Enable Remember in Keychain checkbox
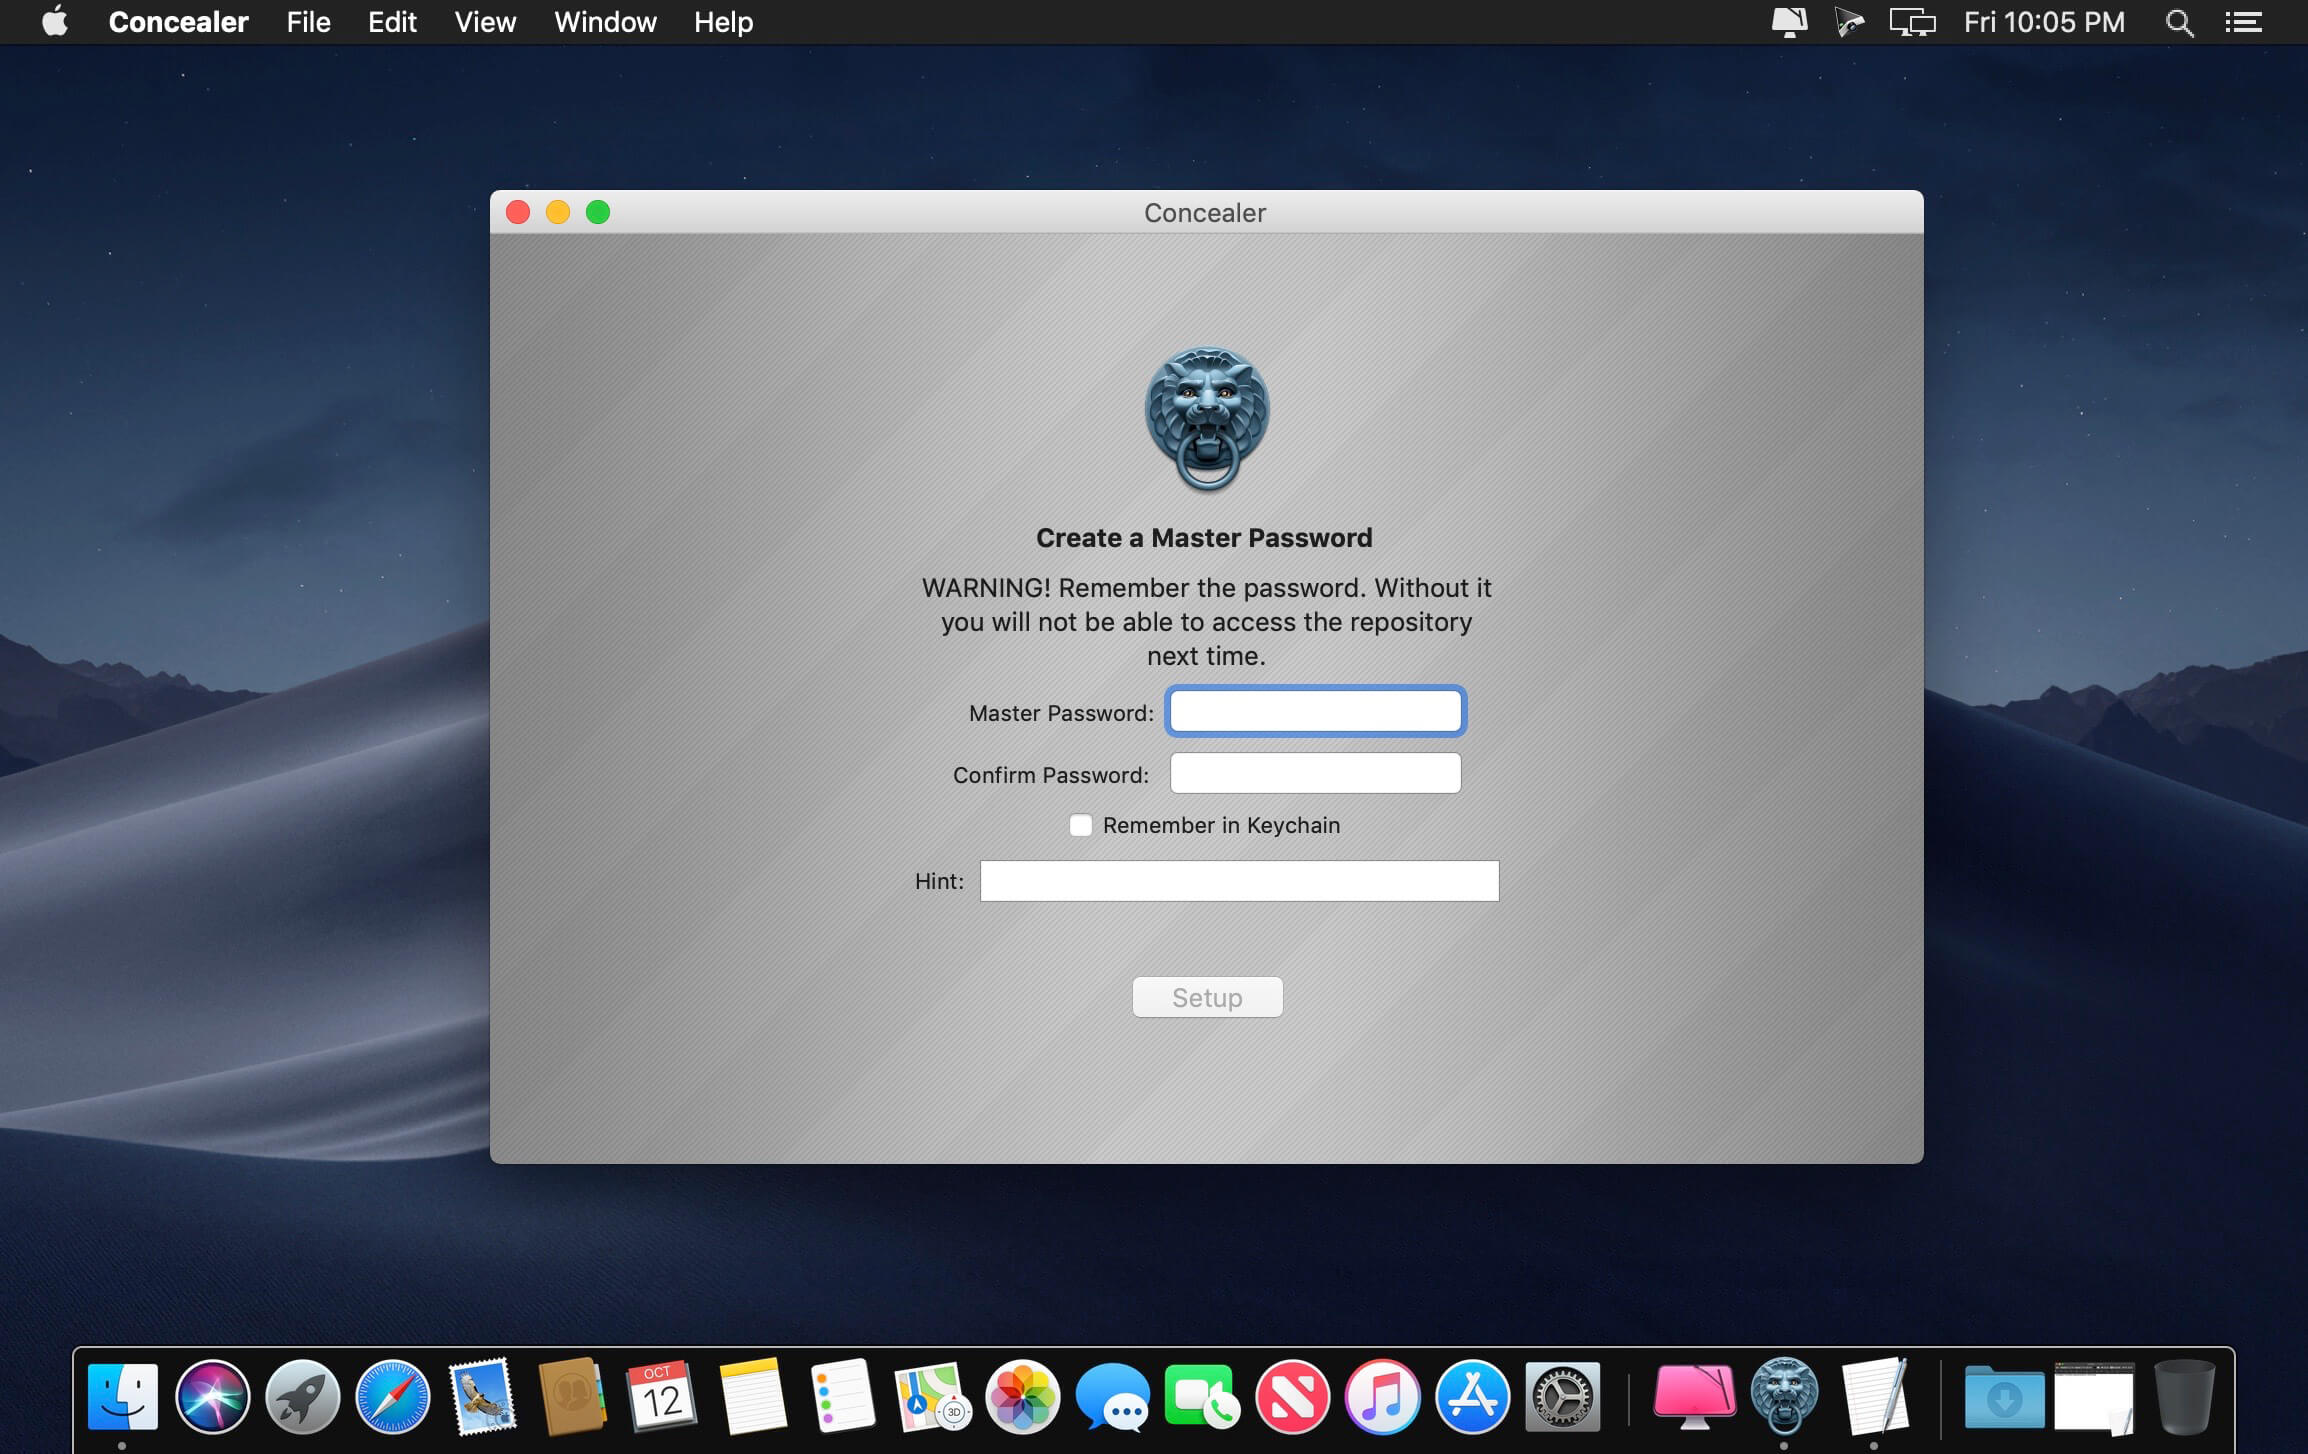Image resolution: width=2308 pixels, height=1454 pixels. (x=1080, y=825)
